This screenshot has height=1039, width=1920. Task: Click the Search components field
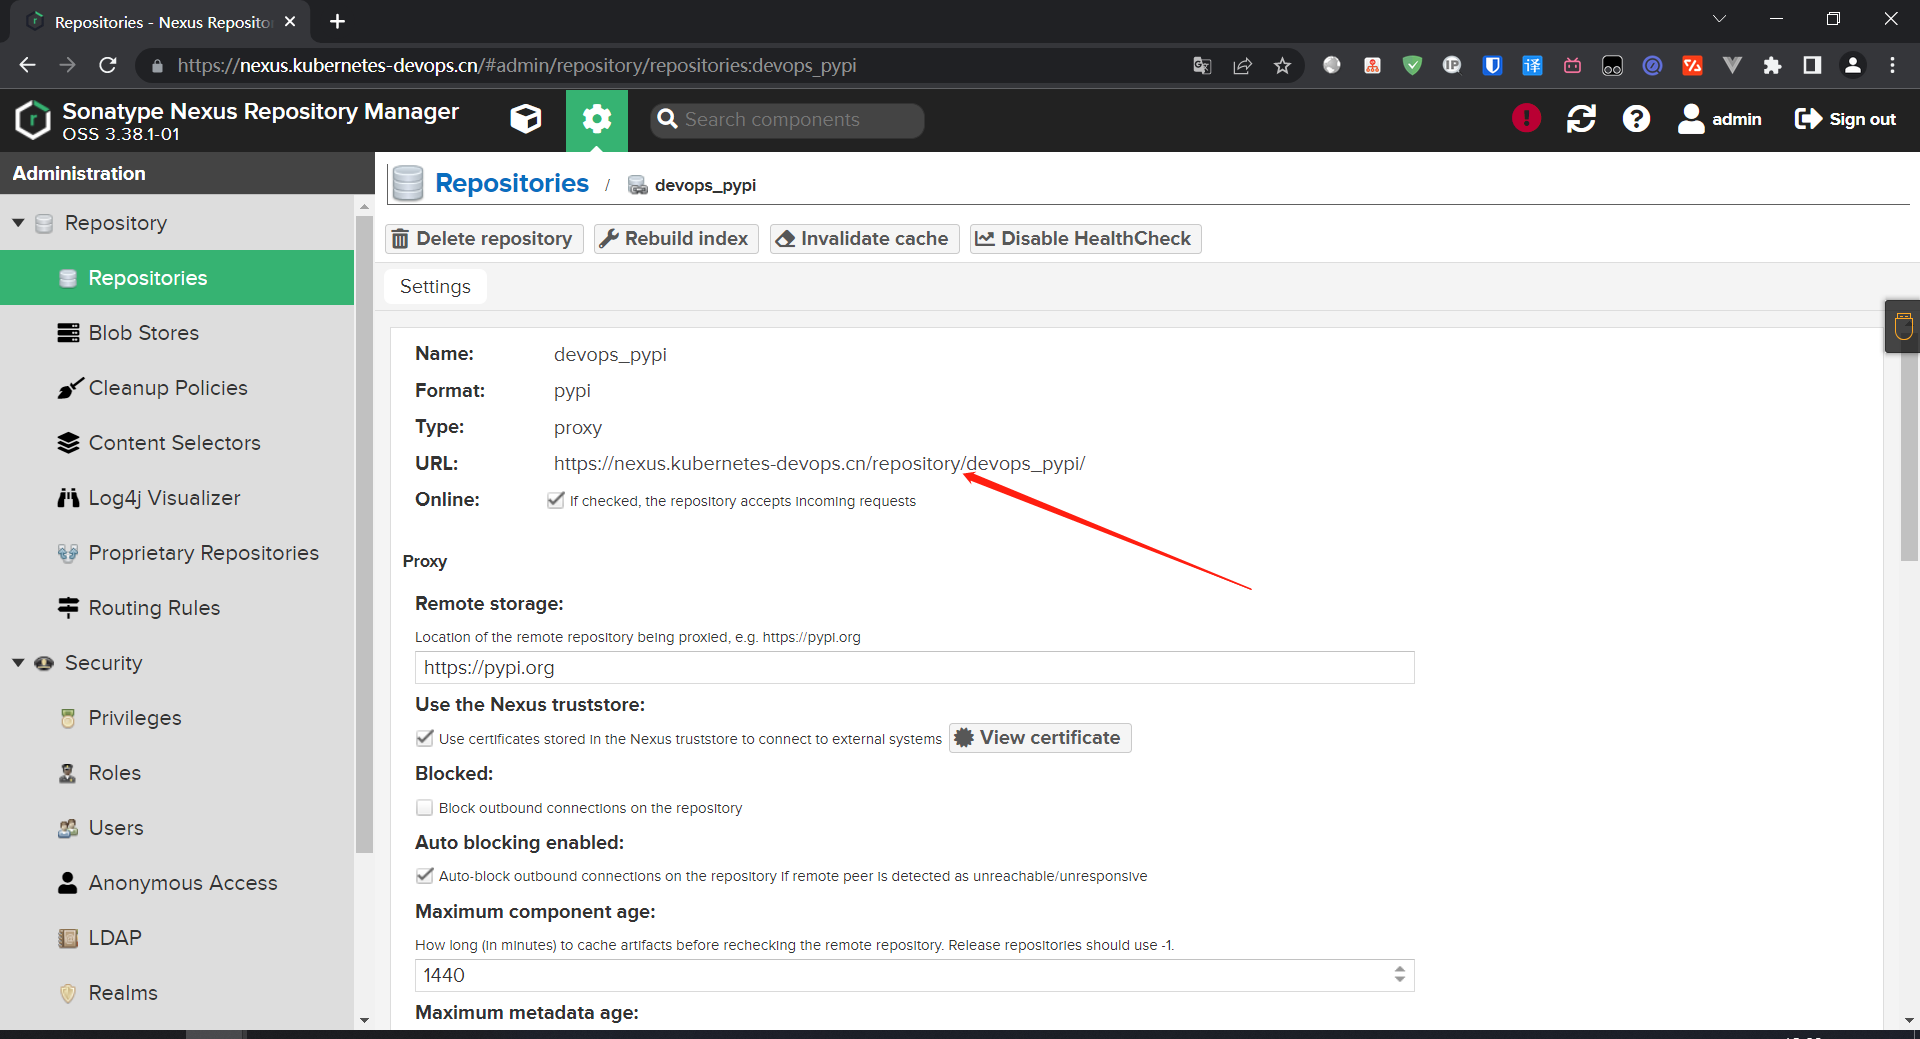(x=787, y=120)
